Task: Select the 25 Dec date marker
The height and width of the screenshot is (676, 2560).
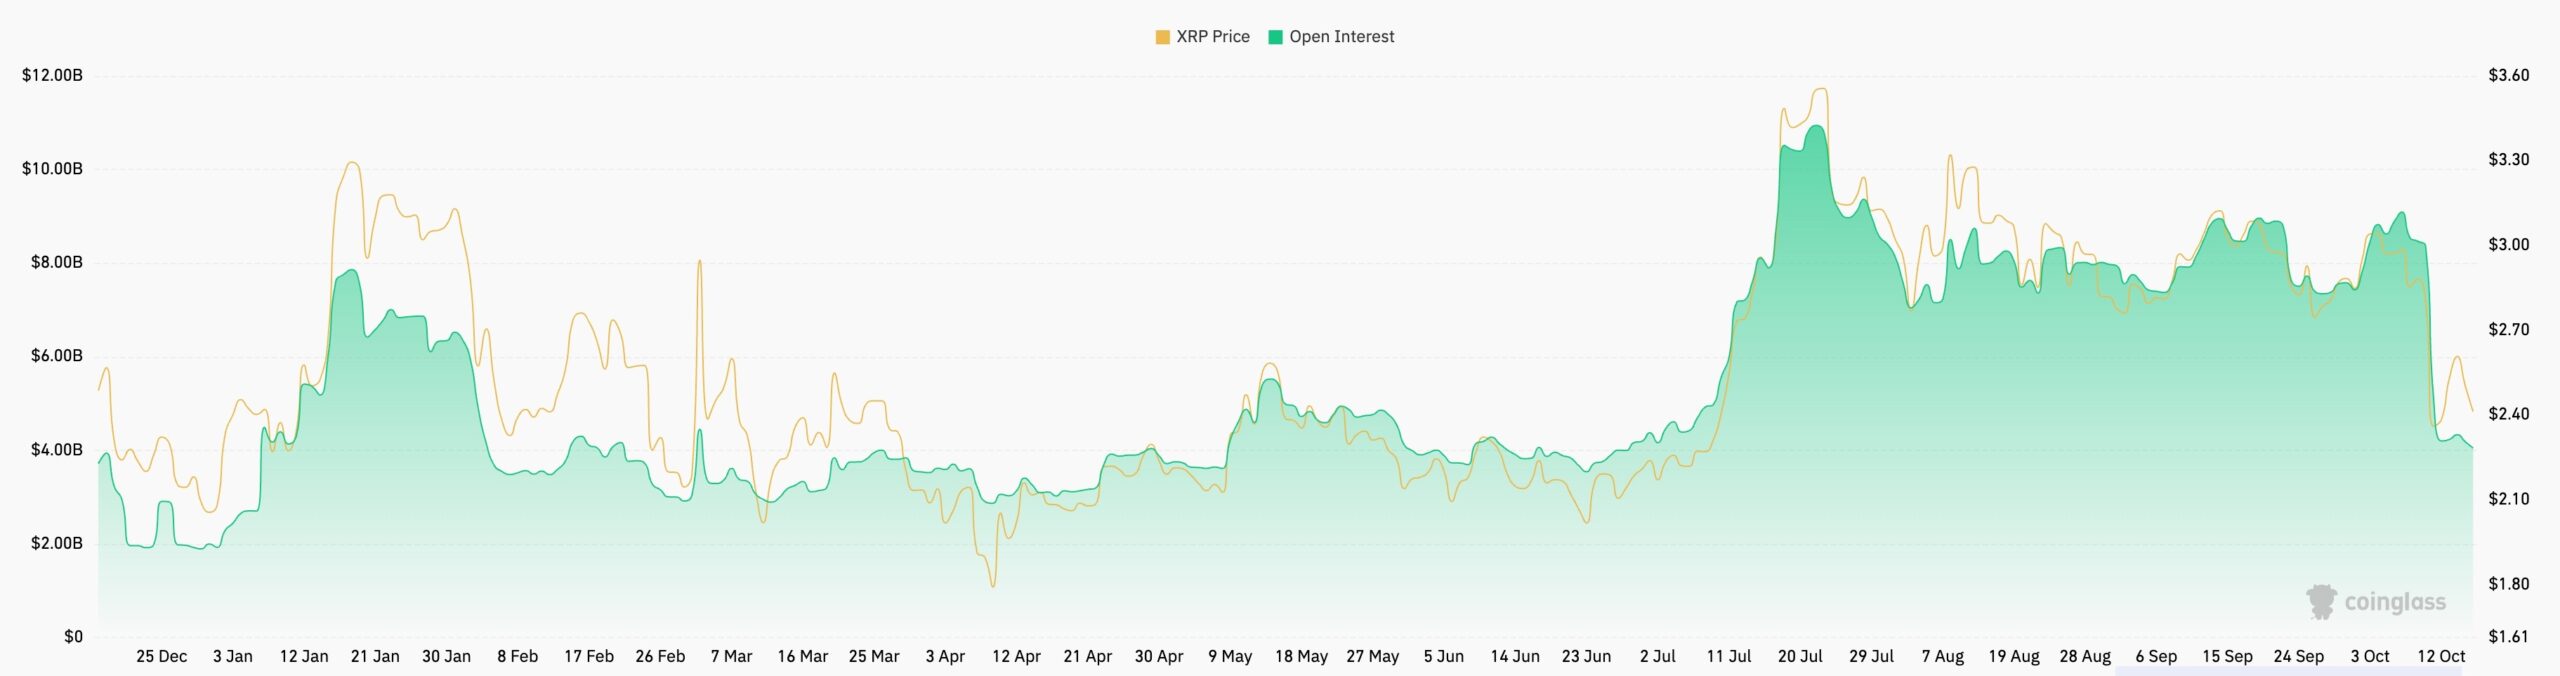Action: [x=161, y=657]
